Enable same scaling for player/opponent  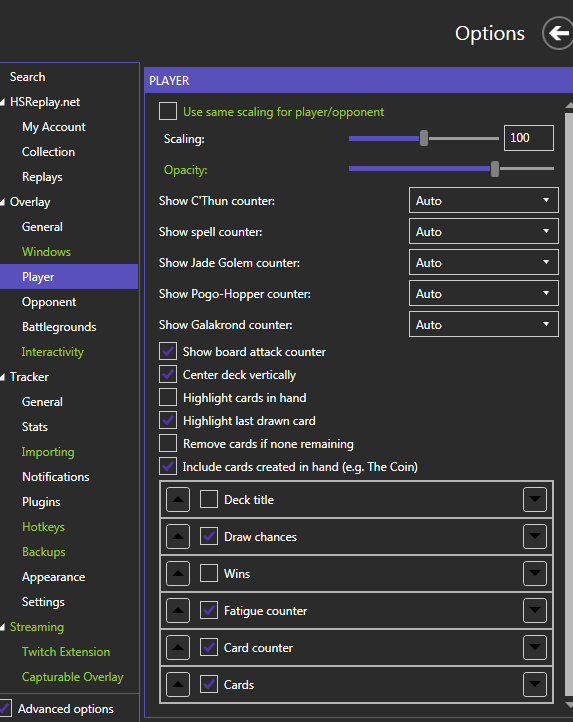(168, 111)
